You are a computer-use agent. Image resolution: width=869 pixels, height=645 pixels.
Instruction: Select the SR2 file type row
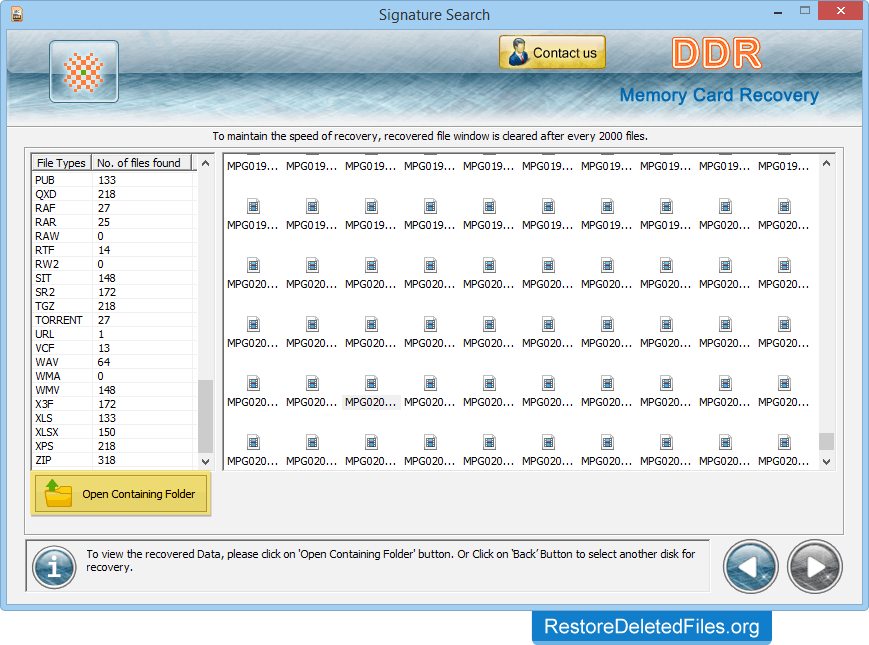coord(114,292)
